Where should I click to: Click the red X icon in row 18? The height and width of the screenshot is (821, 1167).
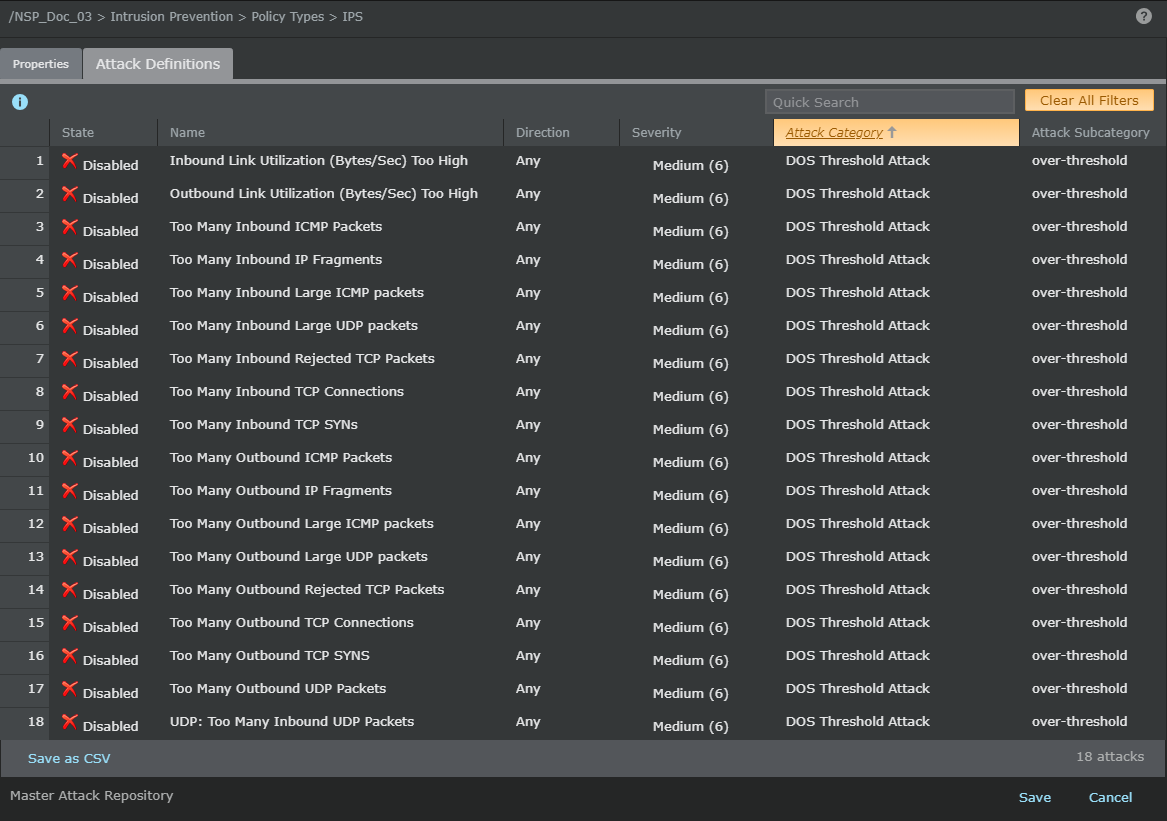70,722
